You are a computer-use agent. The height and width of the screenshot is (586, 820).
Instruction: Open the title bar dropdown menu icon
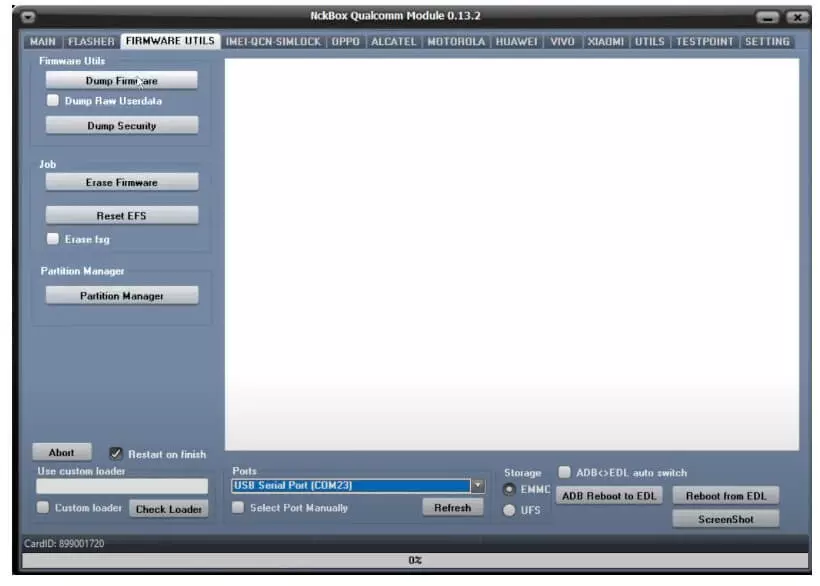click(x=28, y=17)
